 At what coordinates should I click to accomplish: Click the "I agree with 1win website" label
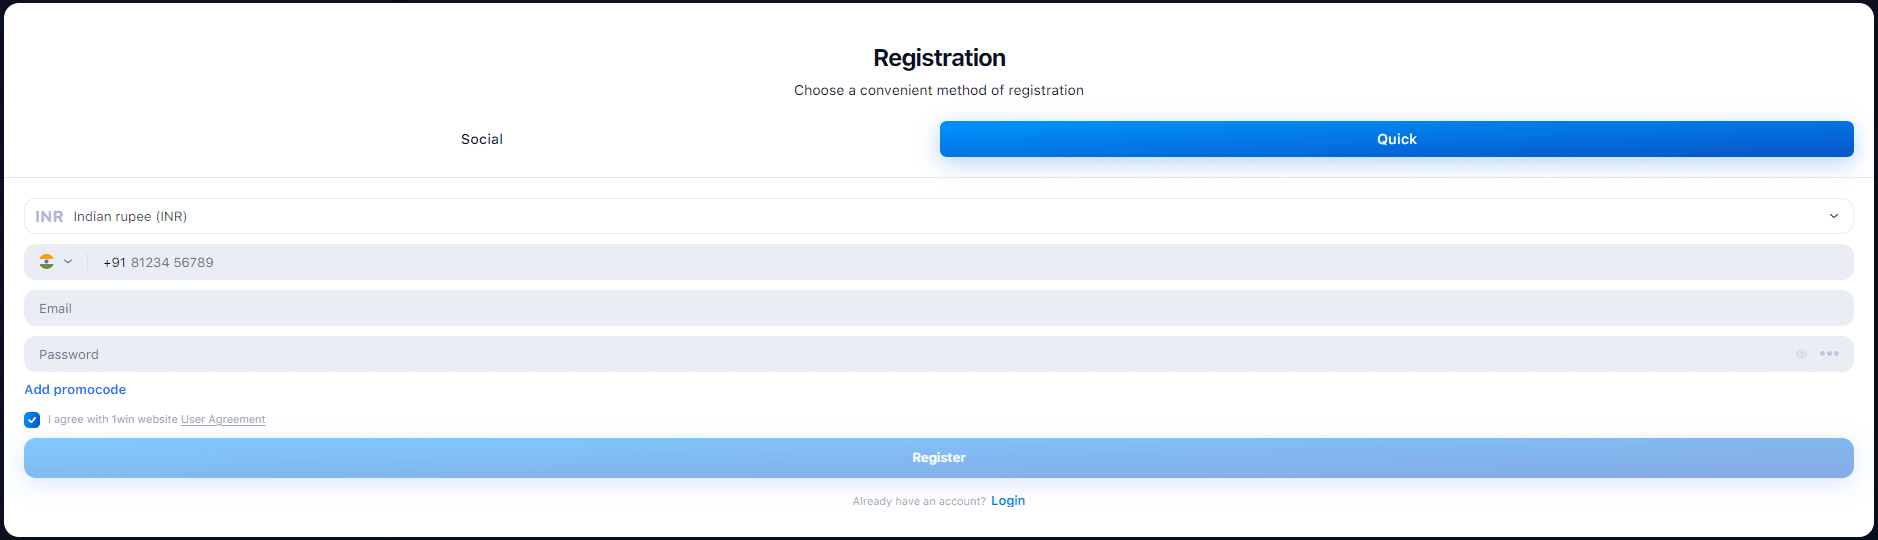(x=112, y=420)
